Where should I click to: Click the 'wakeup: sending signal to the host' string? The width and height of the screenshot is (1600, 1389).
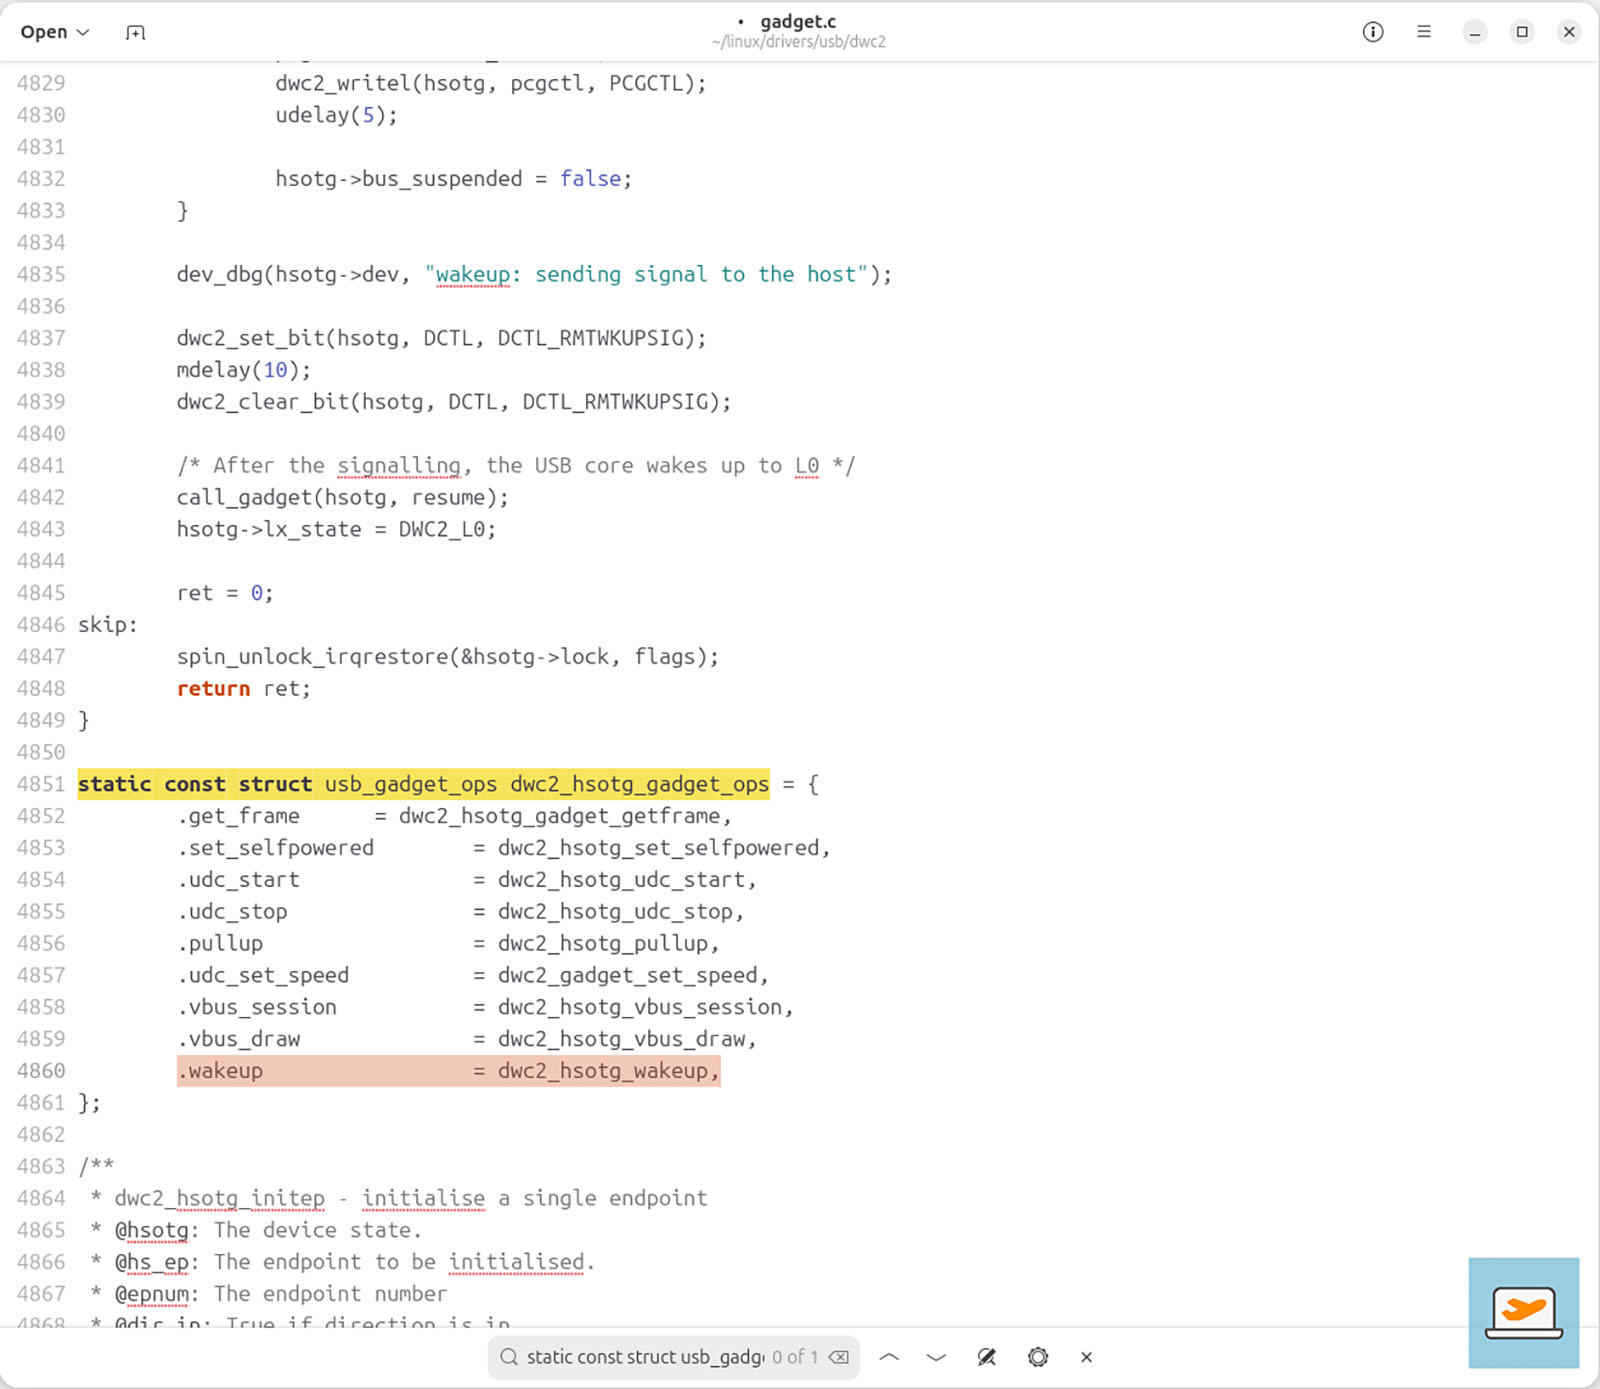click(647, 274)
